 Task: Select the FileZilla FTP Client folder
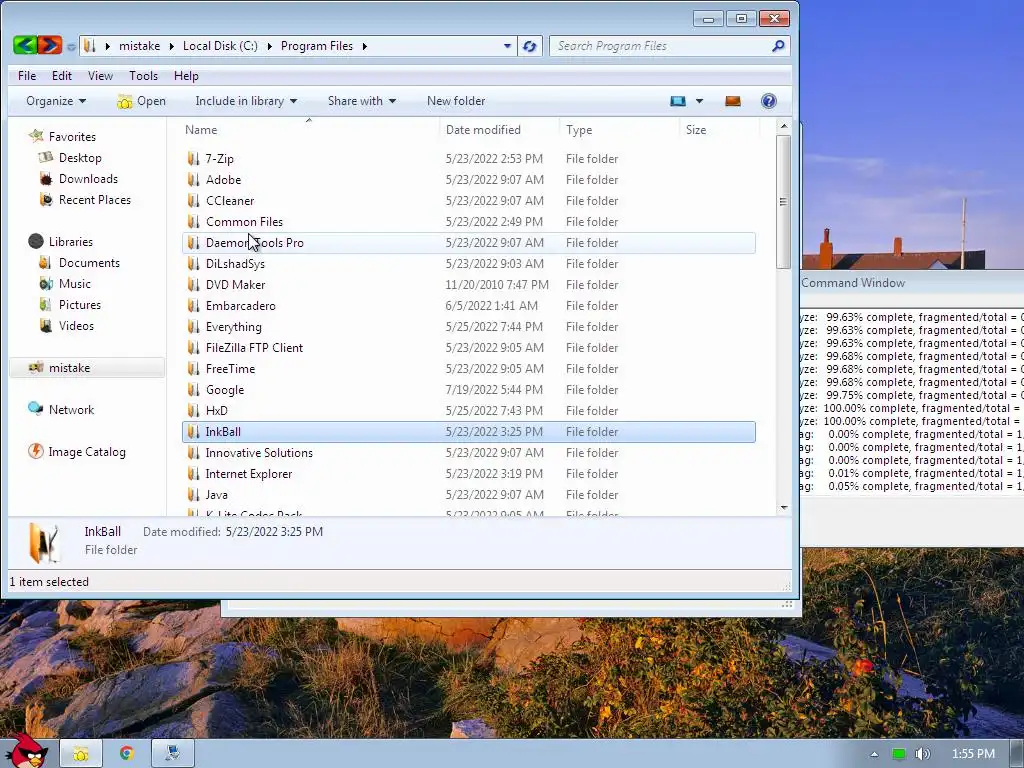(468, 347)
